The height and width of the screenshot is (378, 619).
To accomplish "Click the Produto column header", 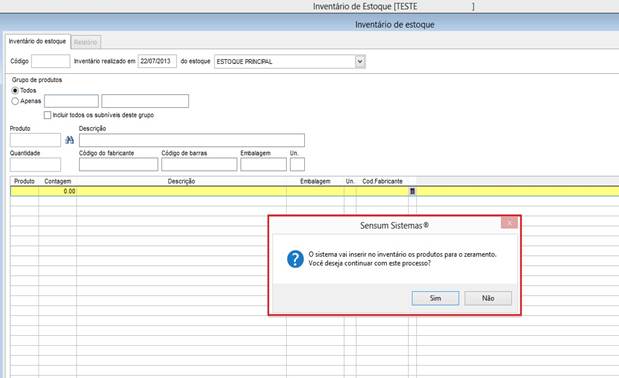I will (x=24, y=181).
